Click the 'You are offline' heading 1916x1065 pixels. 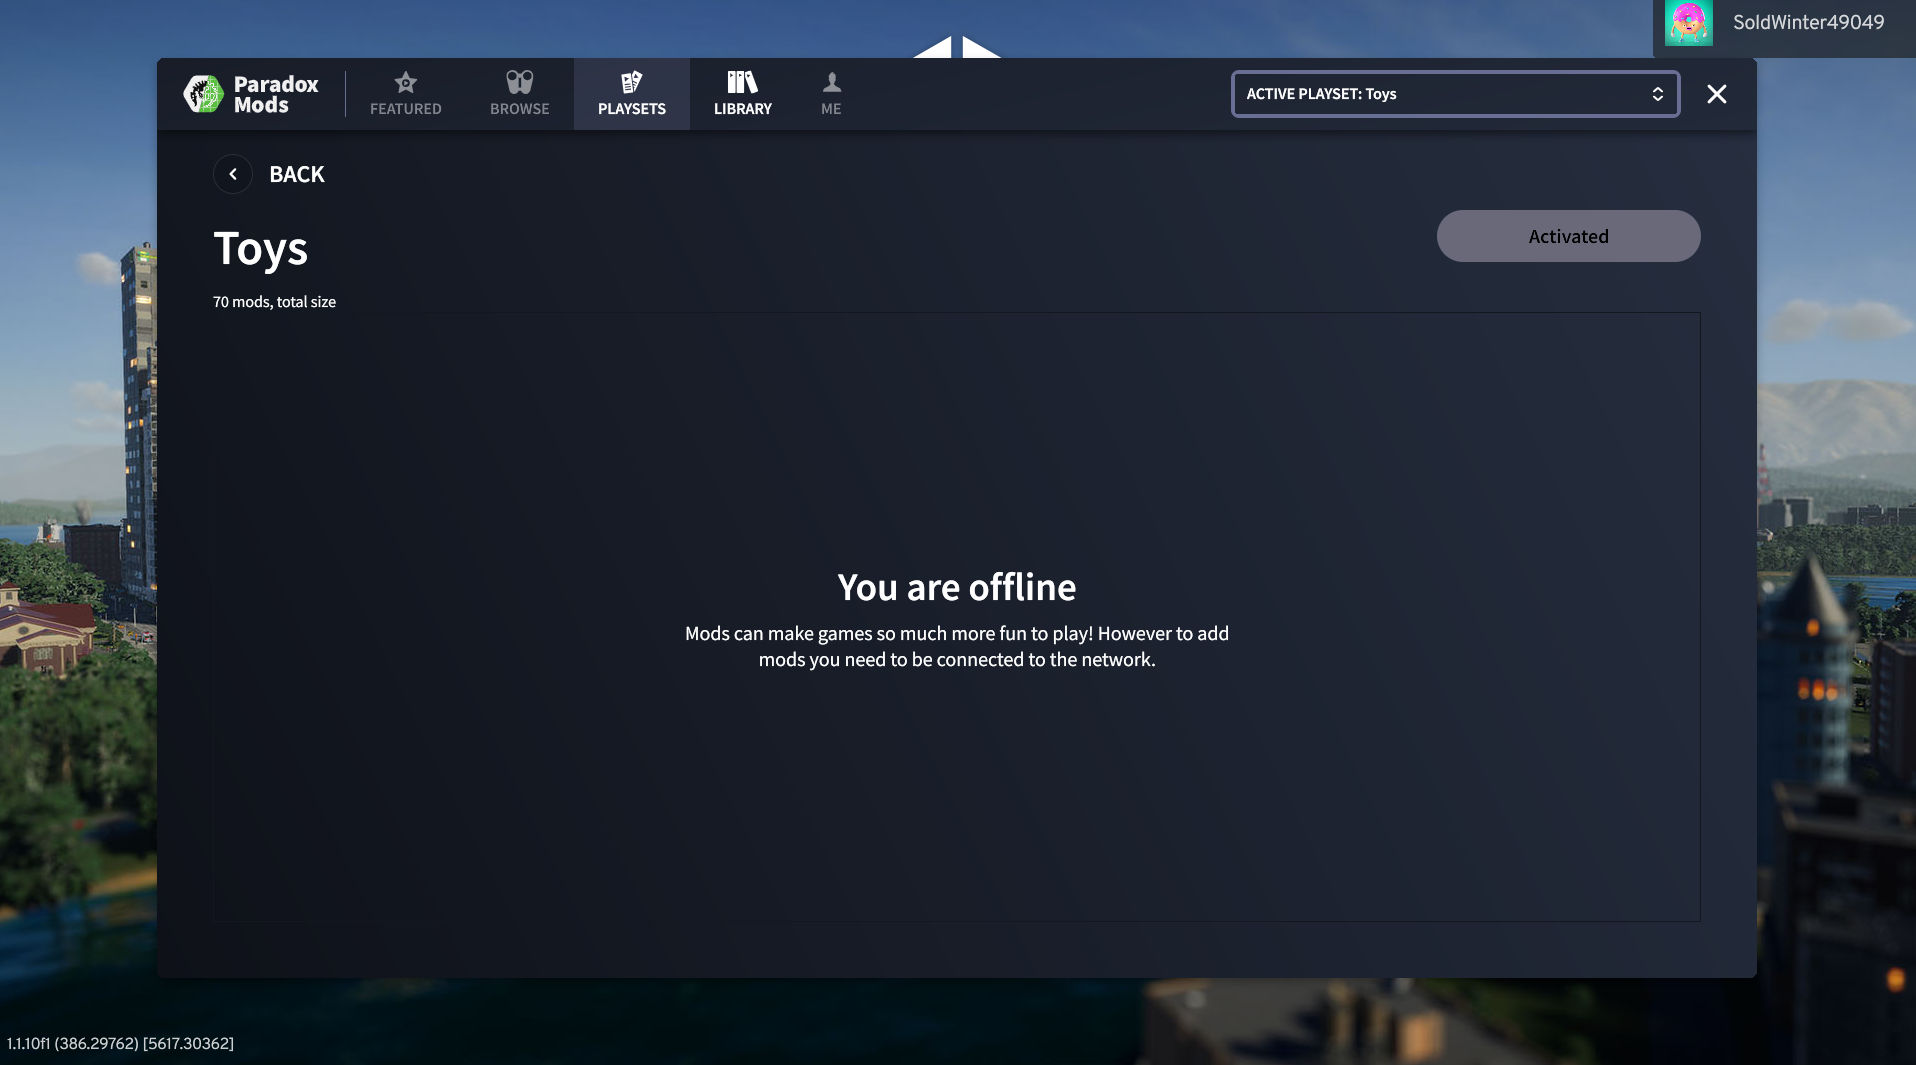(x=957, y=587)
